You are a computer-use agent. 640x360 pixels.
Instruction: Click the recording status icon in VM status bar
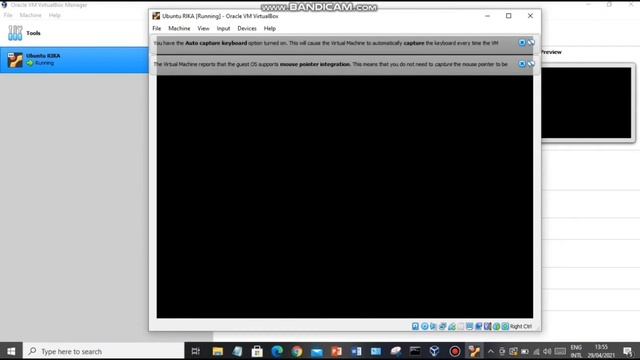coord(478,326)
